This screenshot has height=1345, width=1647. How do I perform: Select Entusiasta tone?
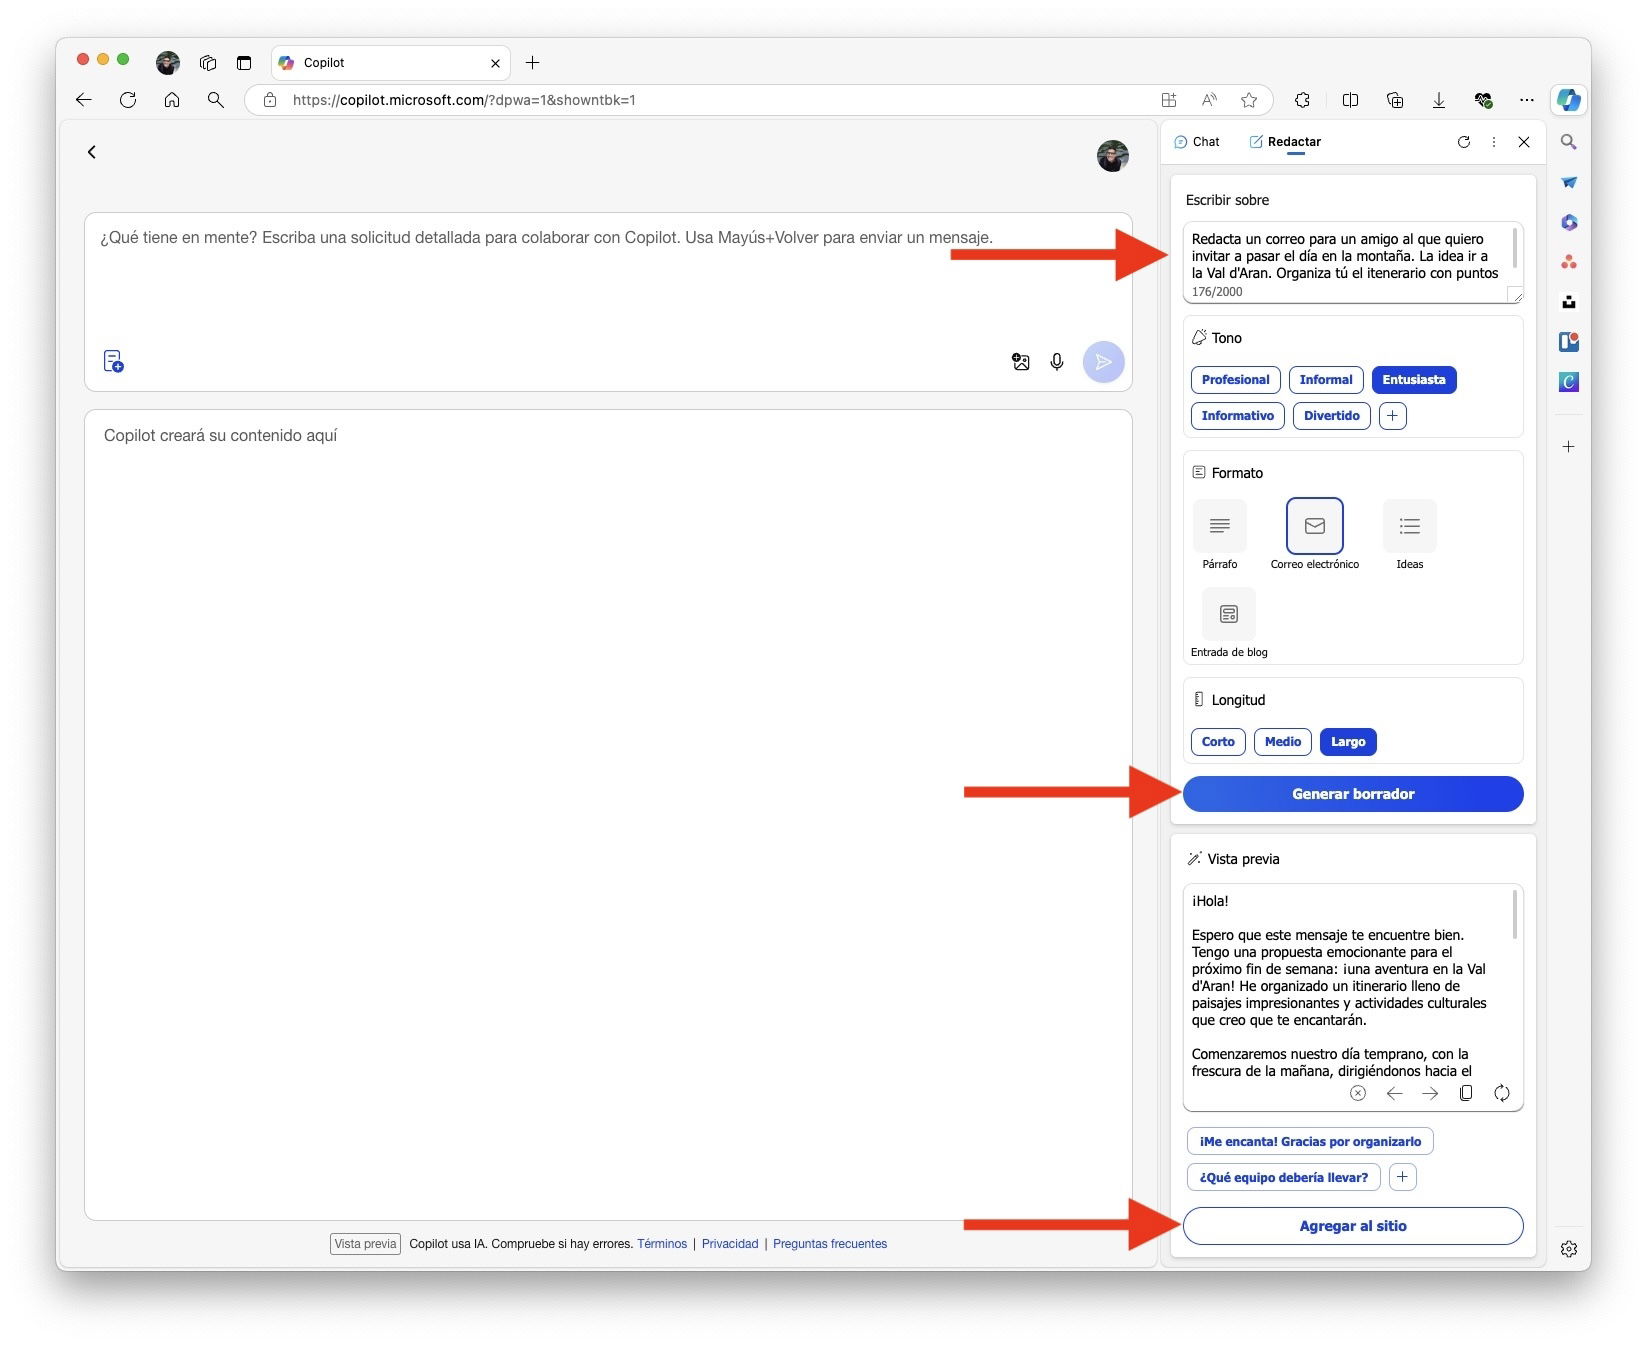click(1413, 380)
